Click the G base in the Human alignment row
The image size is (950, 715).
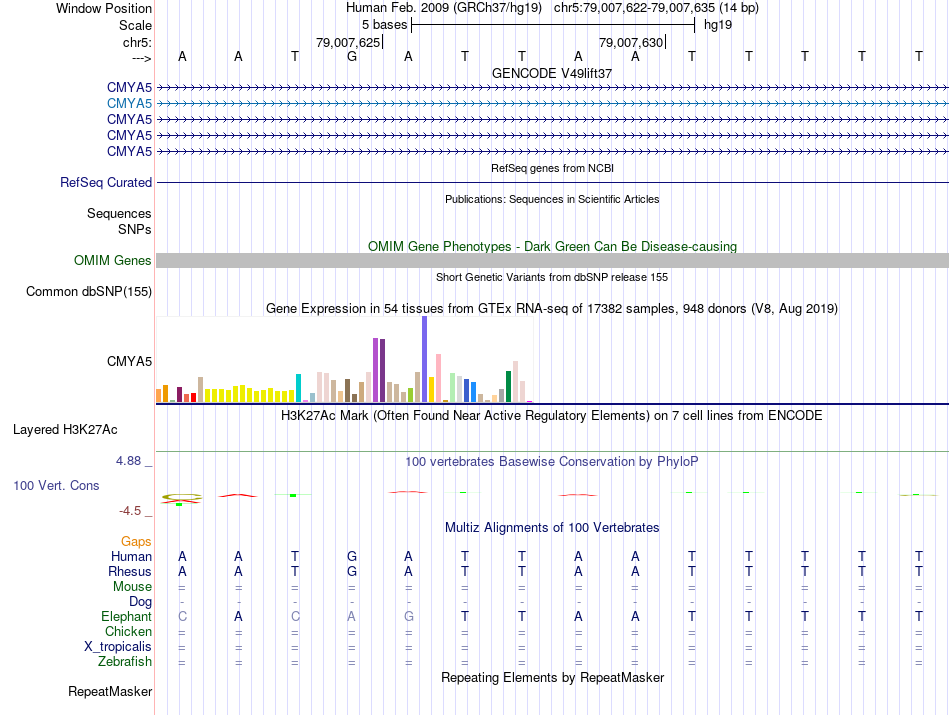click(352, 556)
